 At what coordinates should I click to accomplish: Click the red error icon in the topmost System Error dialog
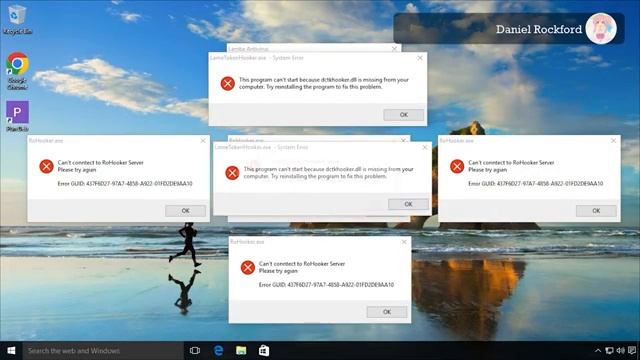[x=227, y=83]
